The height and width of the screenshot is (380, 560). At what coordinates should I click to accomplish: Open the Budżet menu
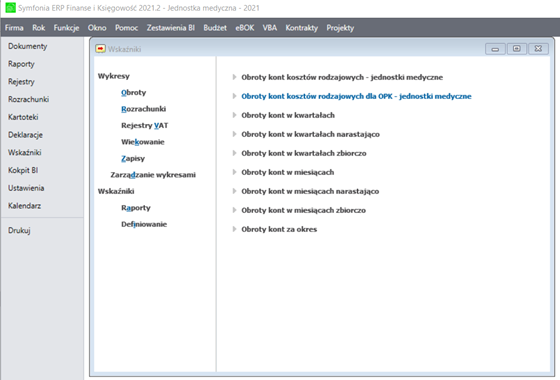tap(215, 28)
